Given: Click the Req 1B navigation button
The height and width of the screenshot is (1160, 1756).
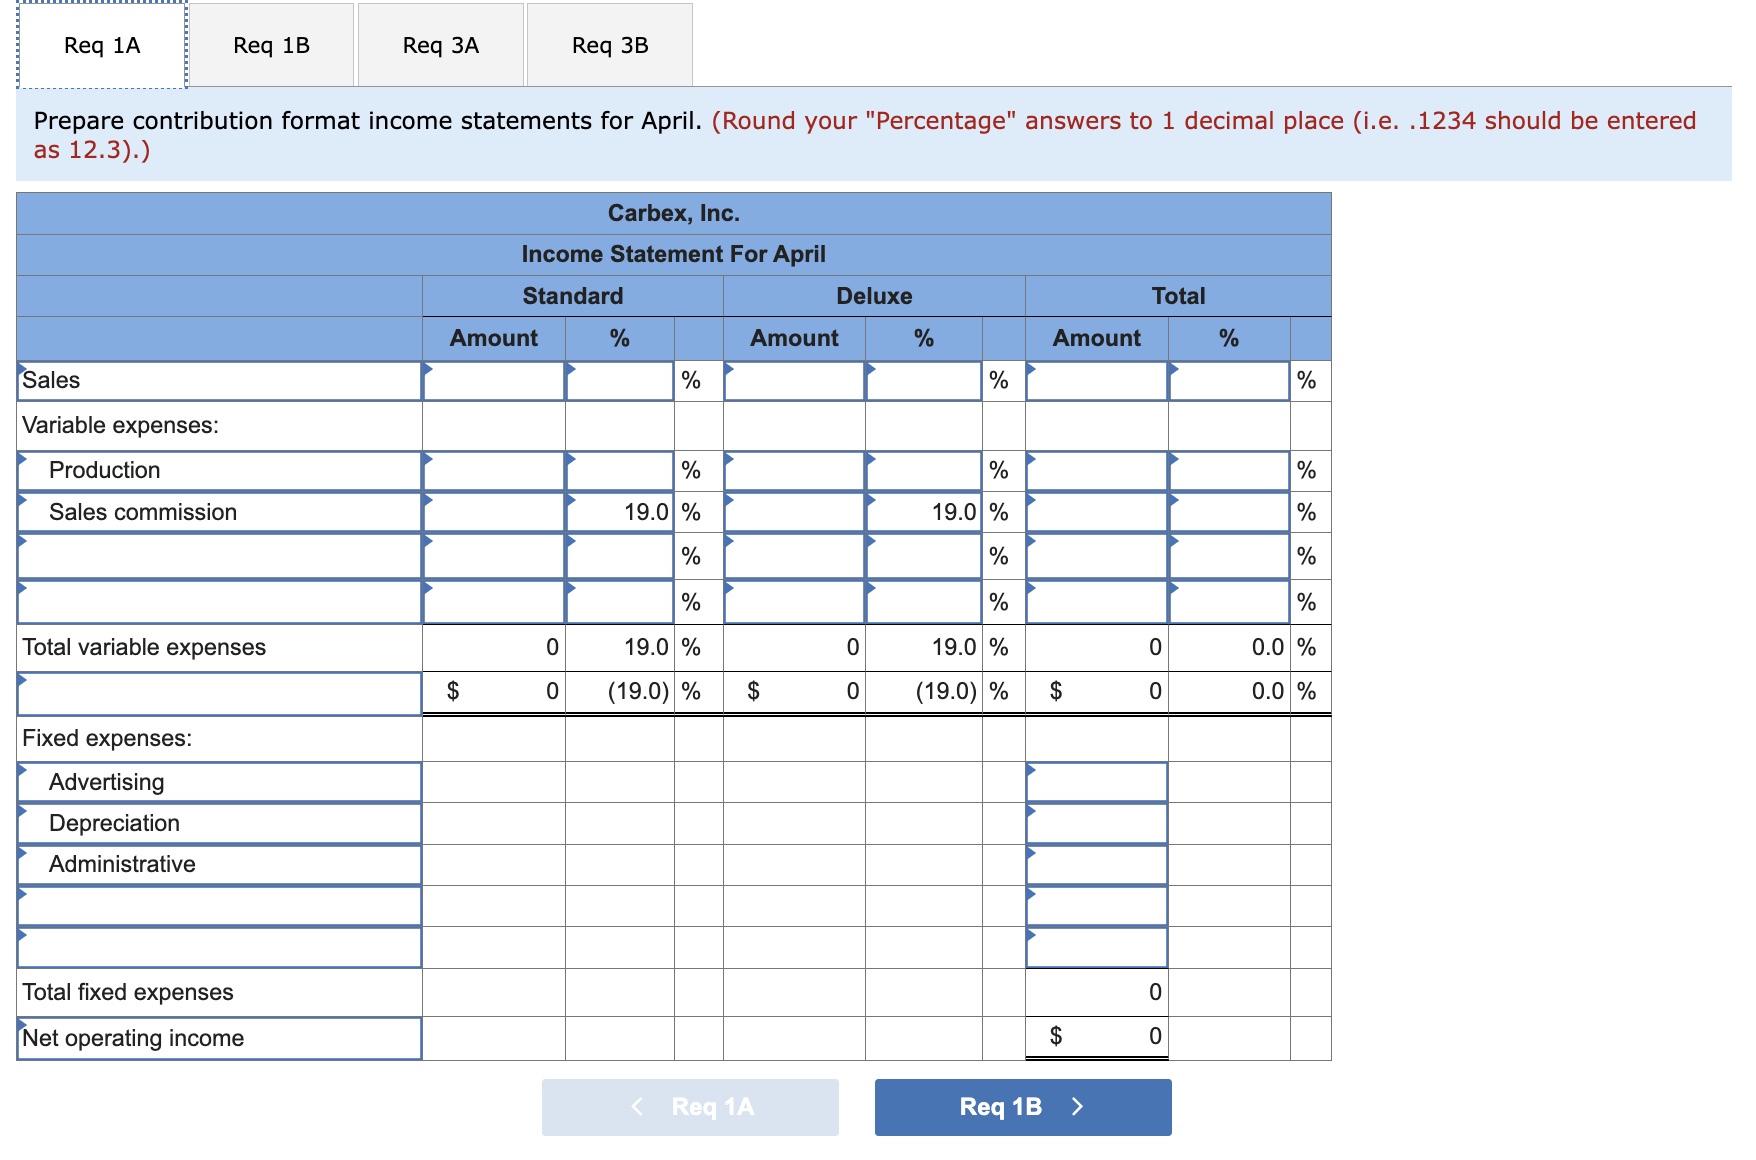Looking at the screenshot, I should (x=1020, y=1107).
